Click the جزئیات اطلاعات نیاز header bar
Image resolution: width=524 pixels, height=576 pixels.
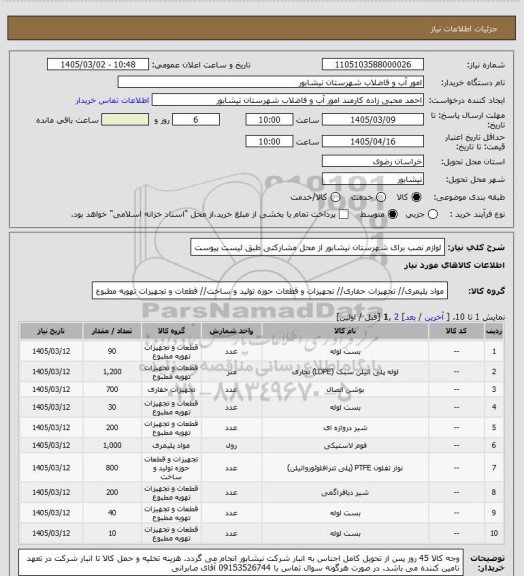(261, 28)
